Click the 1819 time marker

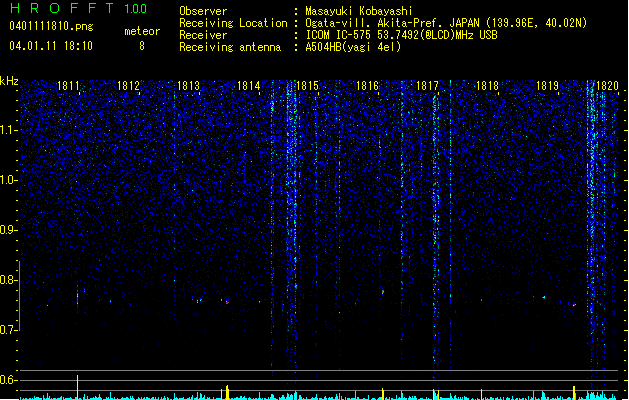[x=547, y=86]
